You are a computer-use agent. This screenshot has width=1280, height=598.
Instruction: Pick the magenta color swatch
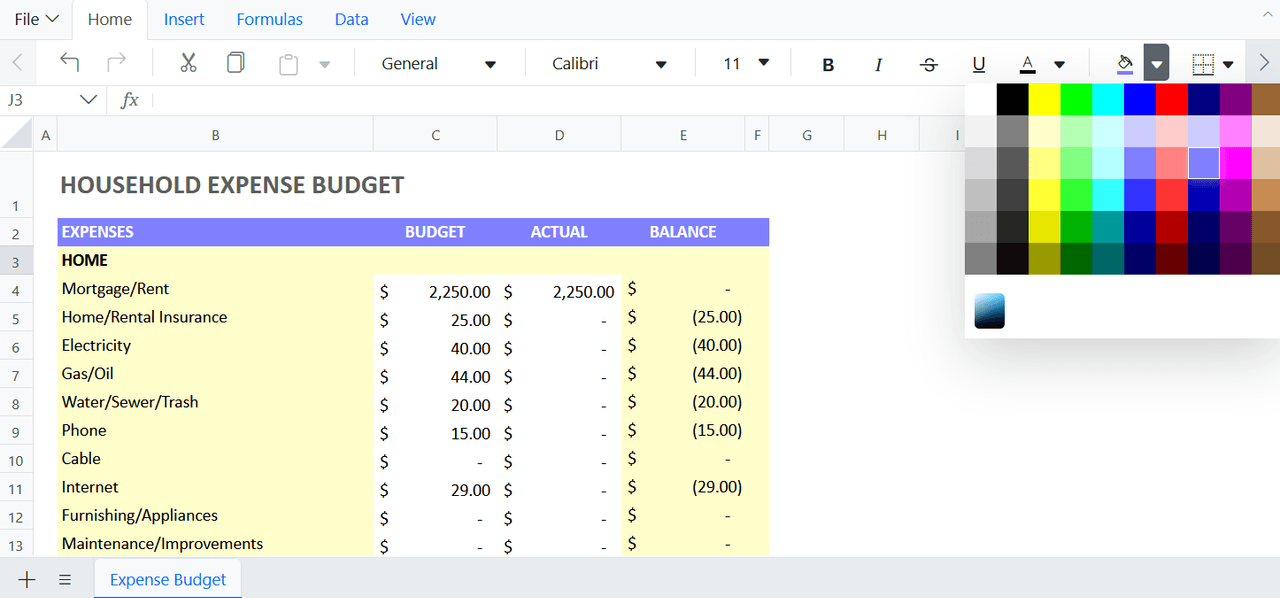point(1235,163)
